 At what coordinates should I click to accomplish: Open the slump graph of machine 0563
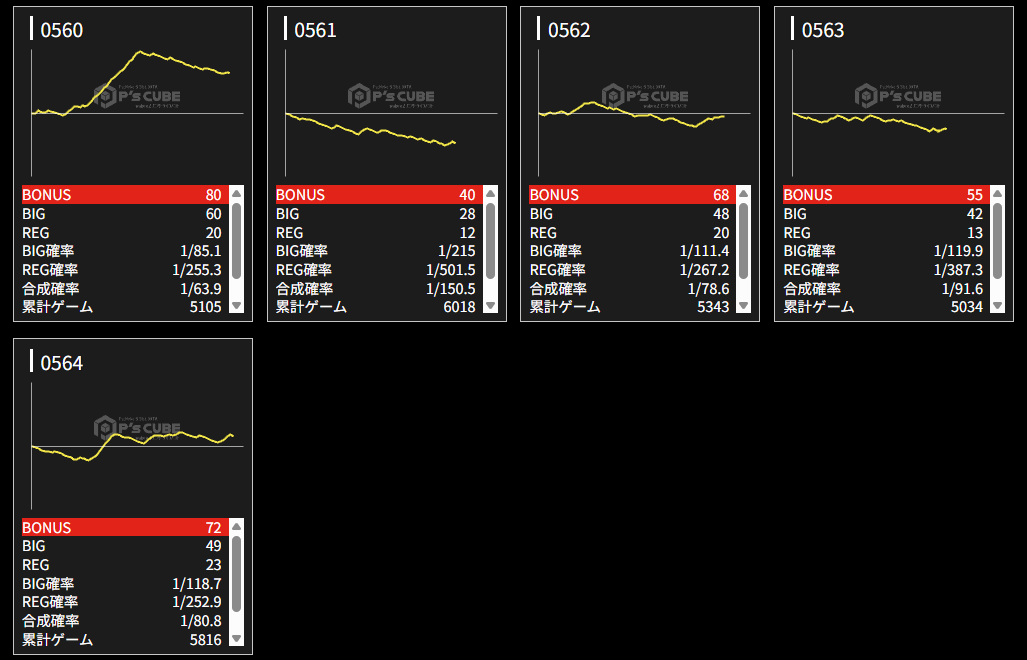(x=899, y=113)
